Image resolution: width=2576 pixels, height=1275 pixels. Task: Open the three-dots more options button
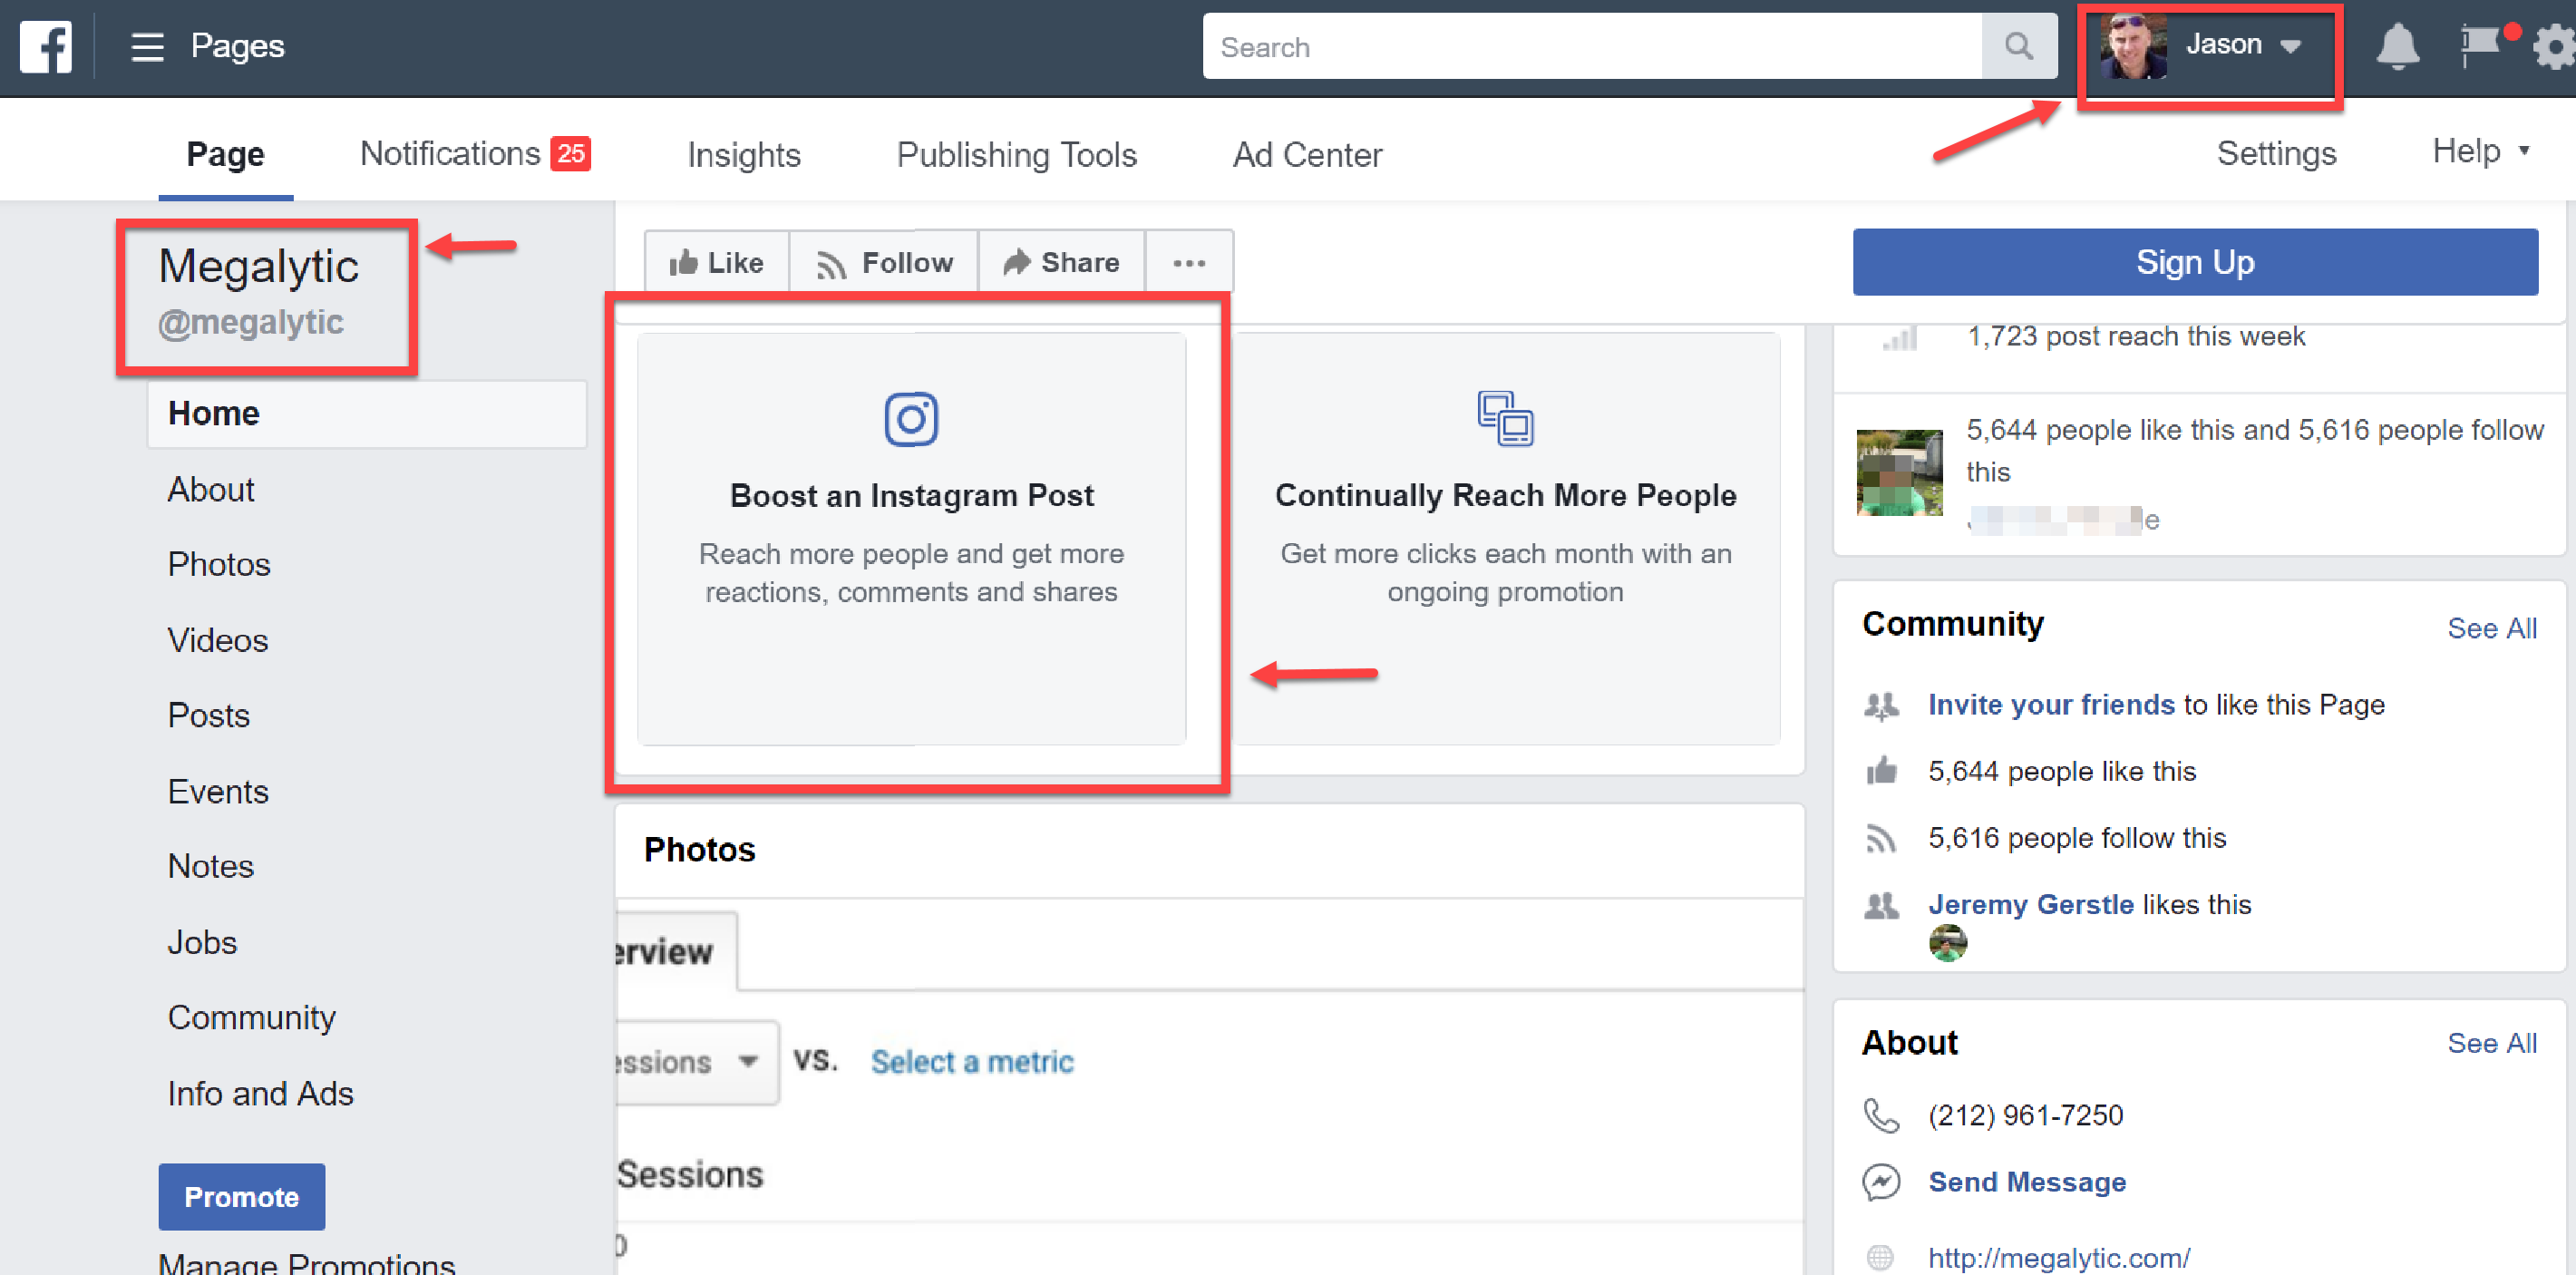[x=1189, y=262]
